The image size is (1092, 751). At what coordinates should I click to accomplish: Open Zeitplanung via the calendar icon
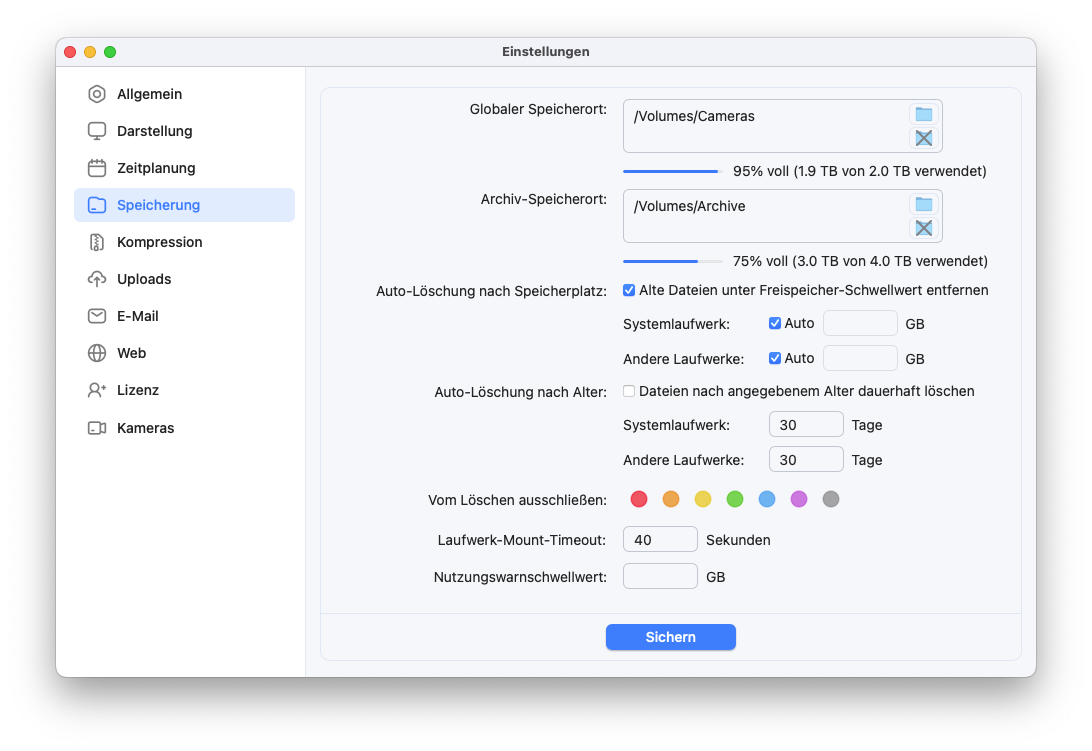click(x=96, y=168)
